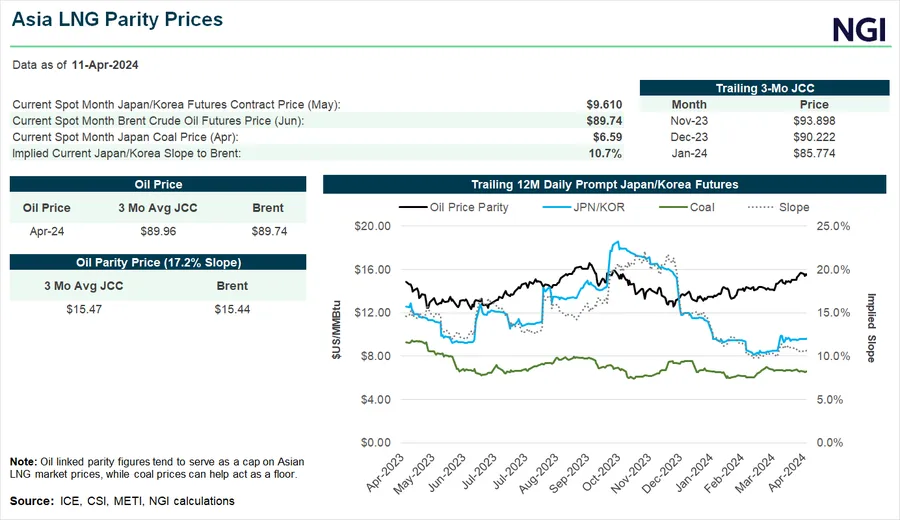Select the Trailing 3-Mo JCC table header
900x520 pixels.
(x=762, y=88)
